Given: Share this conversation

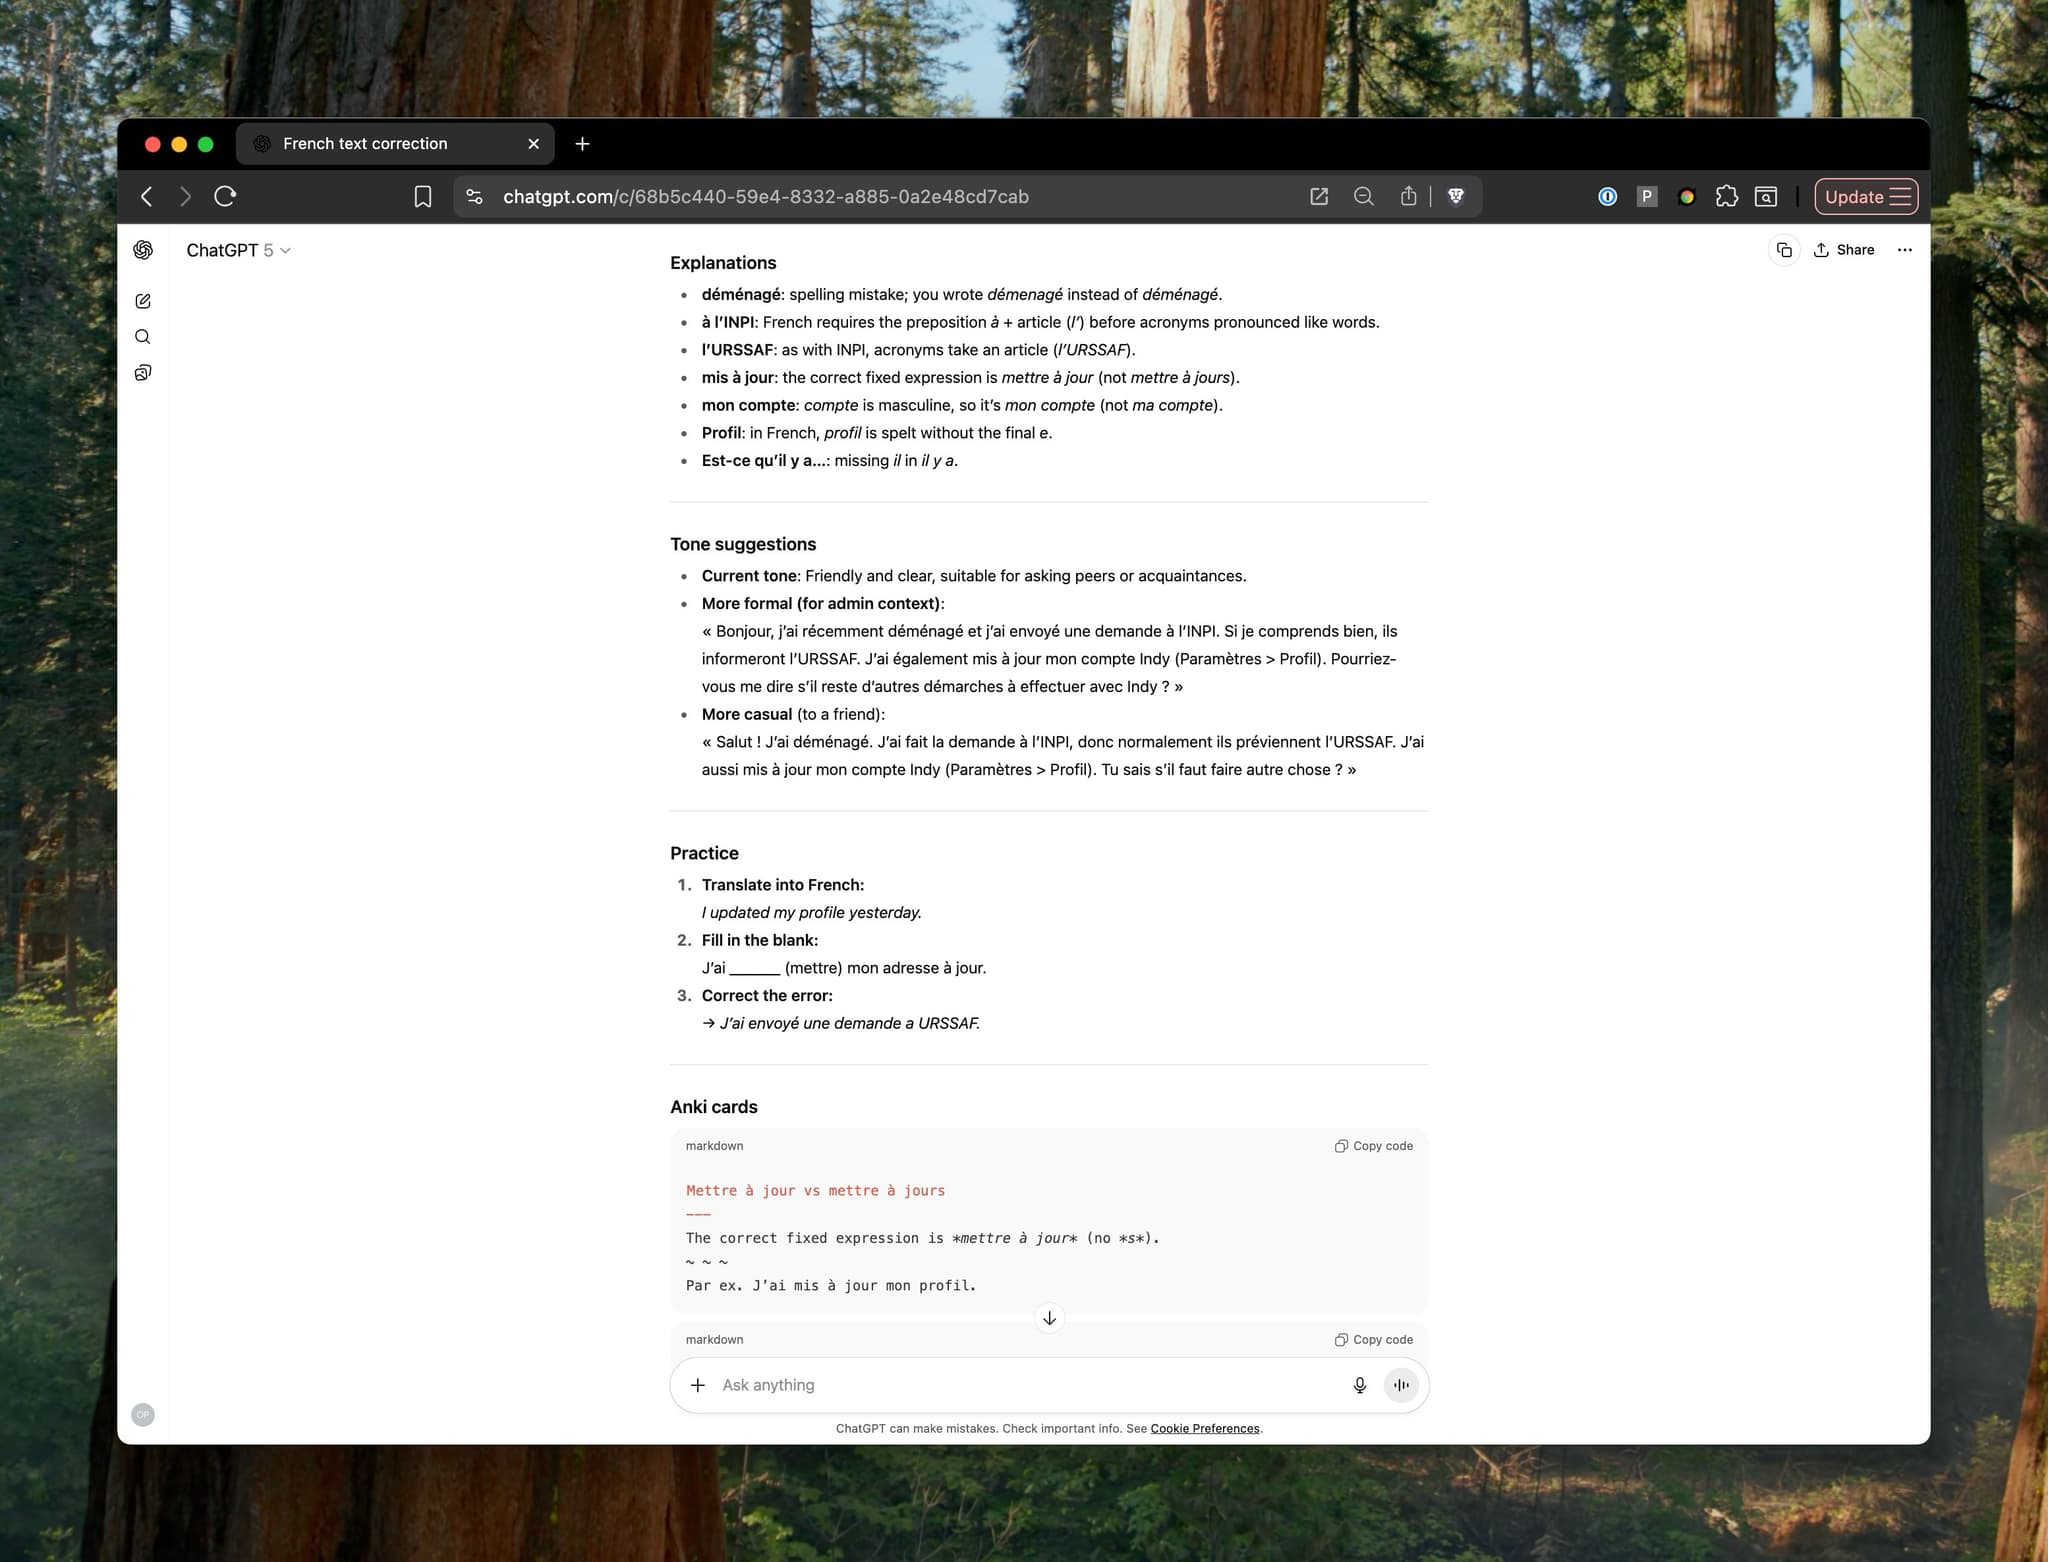Looking at the screenshot, I should tap(1844, 250).
